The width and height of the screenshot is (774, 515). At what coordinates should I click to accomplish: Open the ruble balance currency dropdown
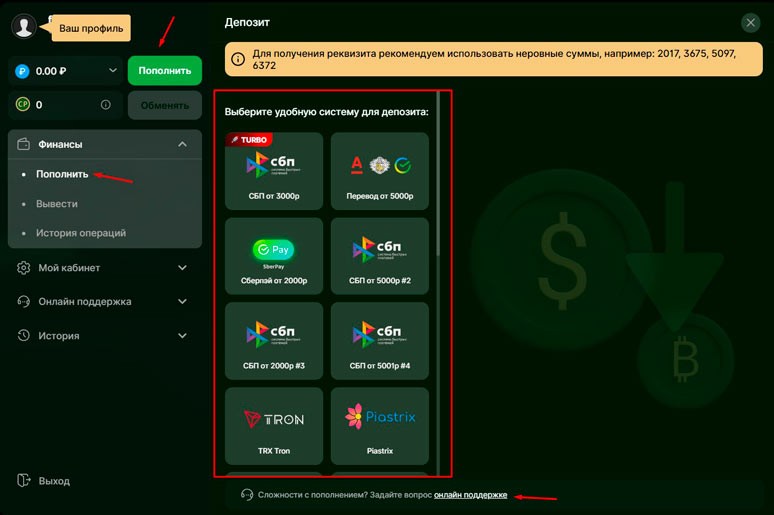[x=110, y=71]
